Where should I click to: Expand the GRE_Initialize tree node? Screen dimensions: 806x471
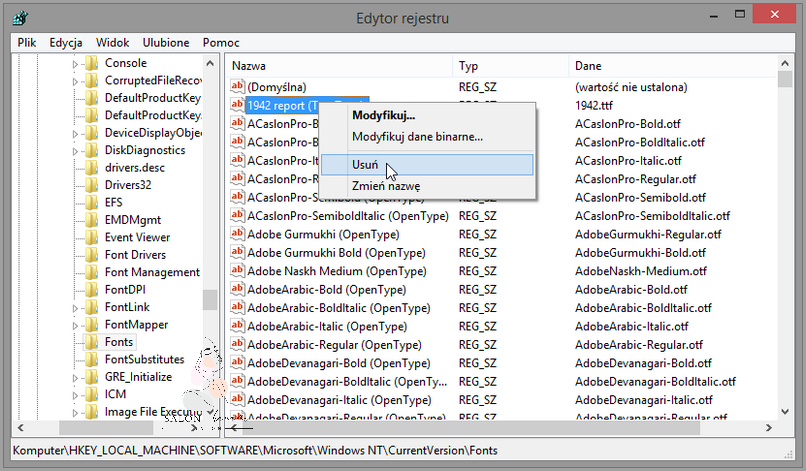coord(74,377)
